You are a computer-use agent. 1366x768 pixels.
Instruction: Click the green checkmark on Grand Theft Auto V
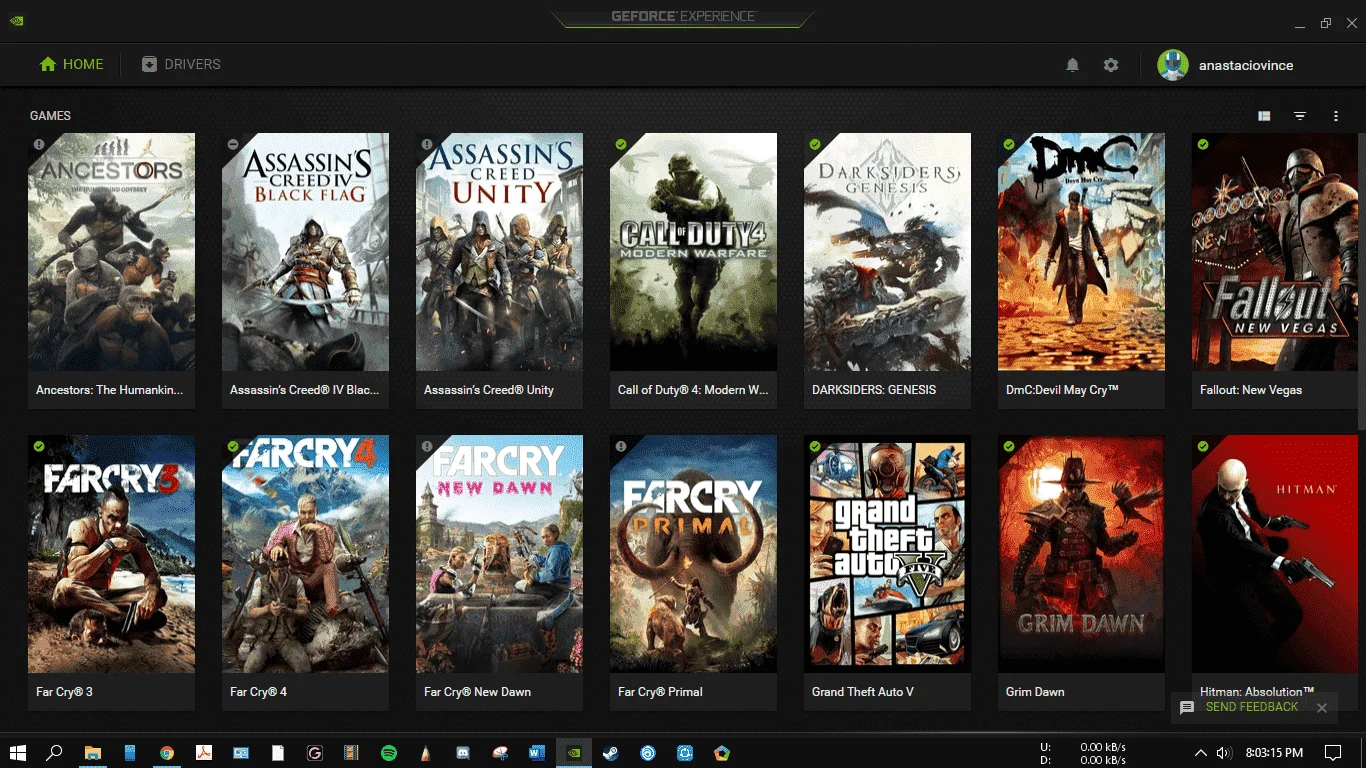point(815,446)
